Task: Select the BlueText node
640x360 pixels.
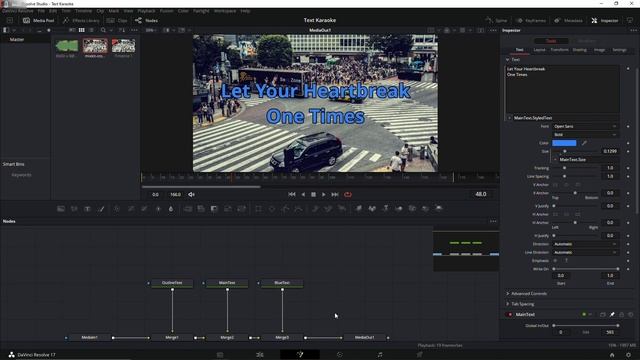Action: pyautogui.click(x=282, y=283)
